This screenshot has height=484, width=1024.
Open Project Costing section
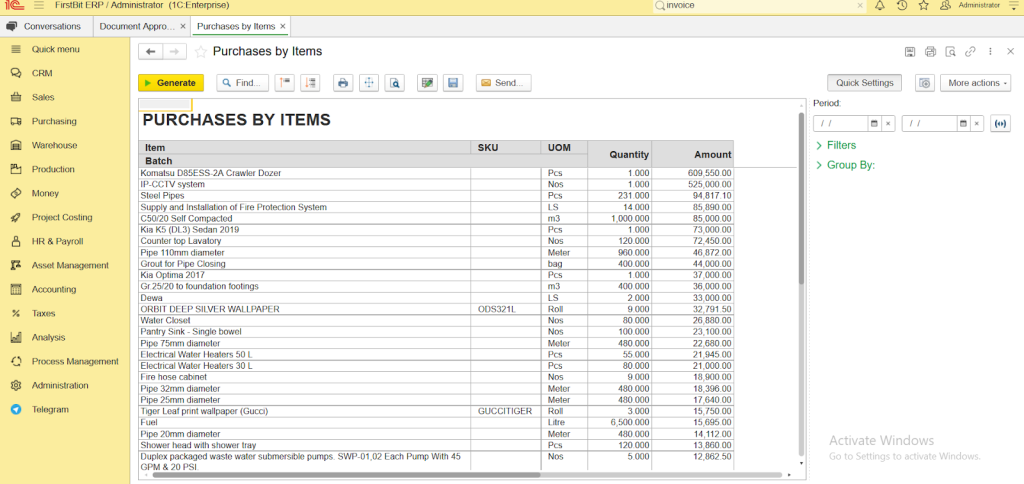click(62, 218)
